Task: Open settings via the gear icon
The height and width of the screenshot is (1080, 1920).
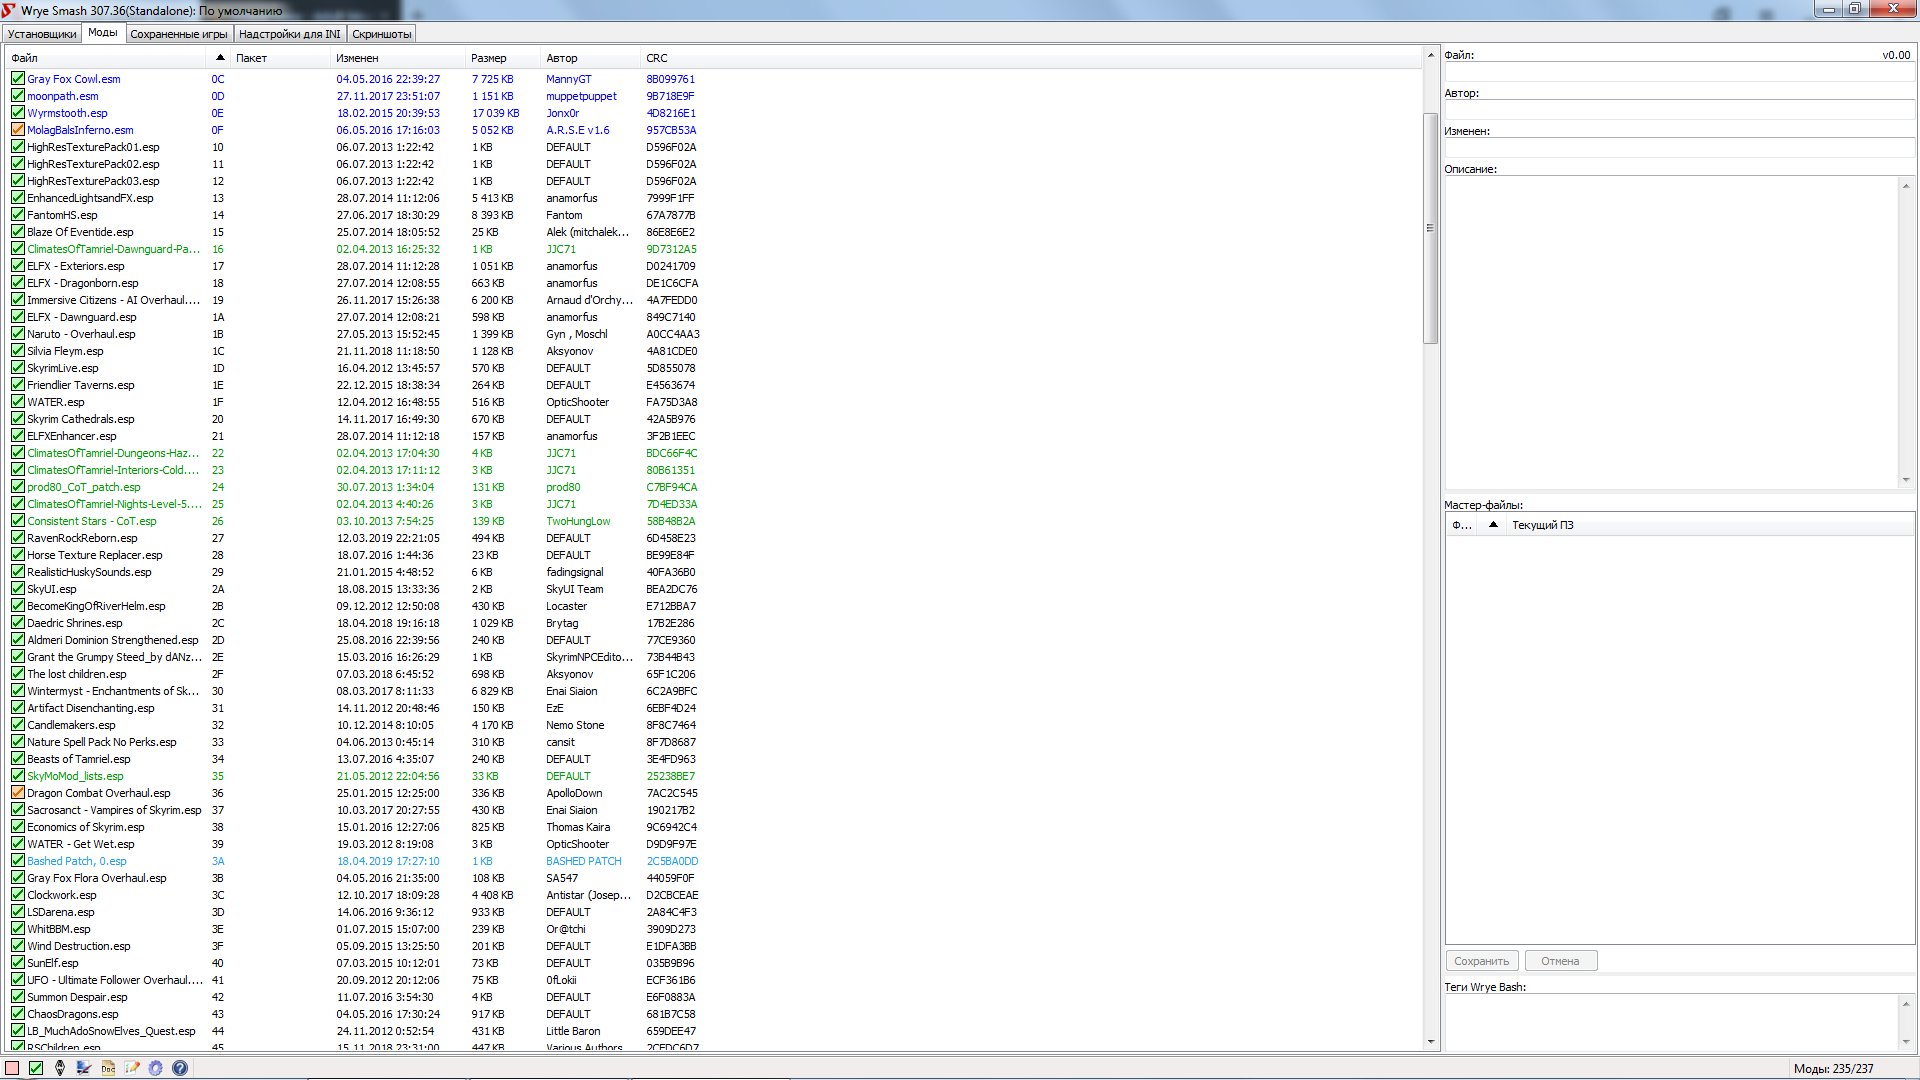Action: [156, 1068]
